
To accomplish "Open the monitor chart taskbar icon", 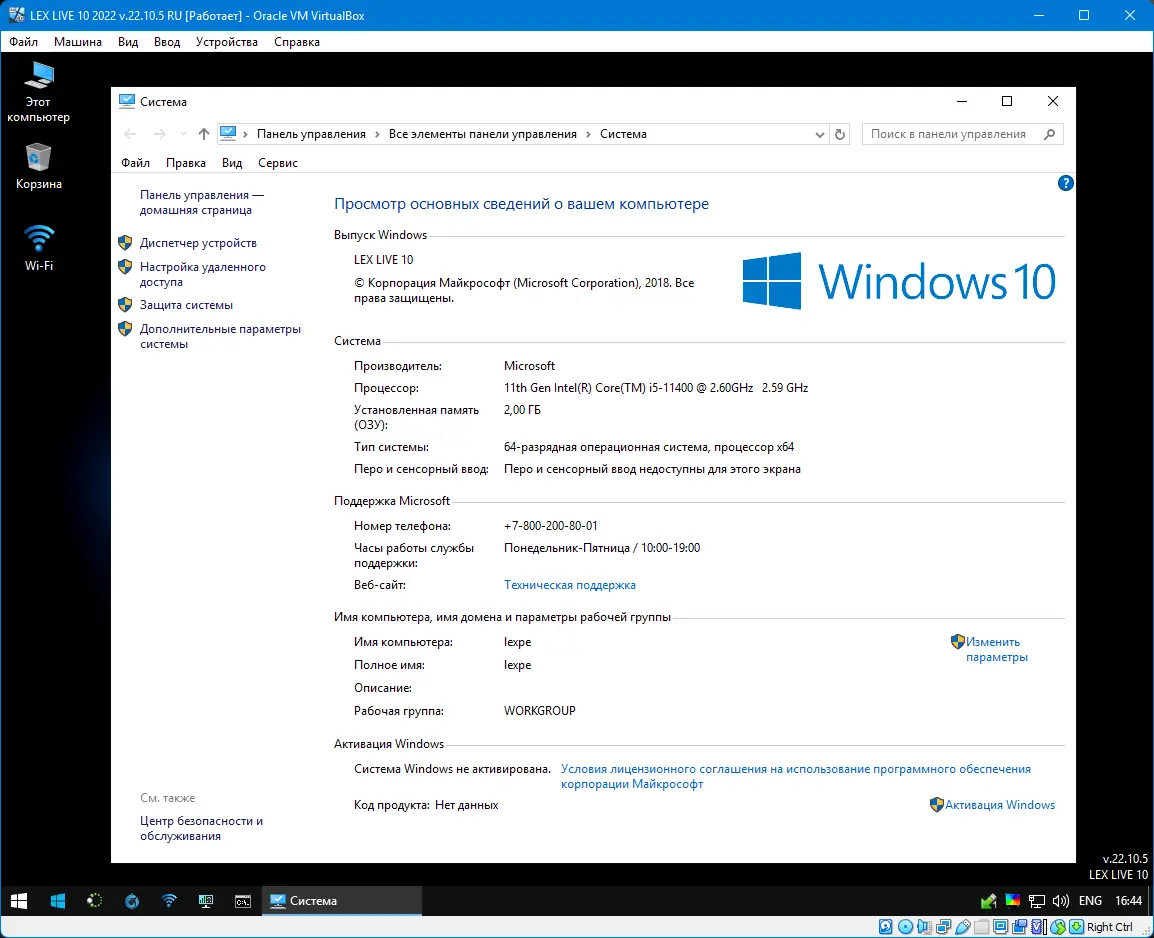I will (206, 900).
